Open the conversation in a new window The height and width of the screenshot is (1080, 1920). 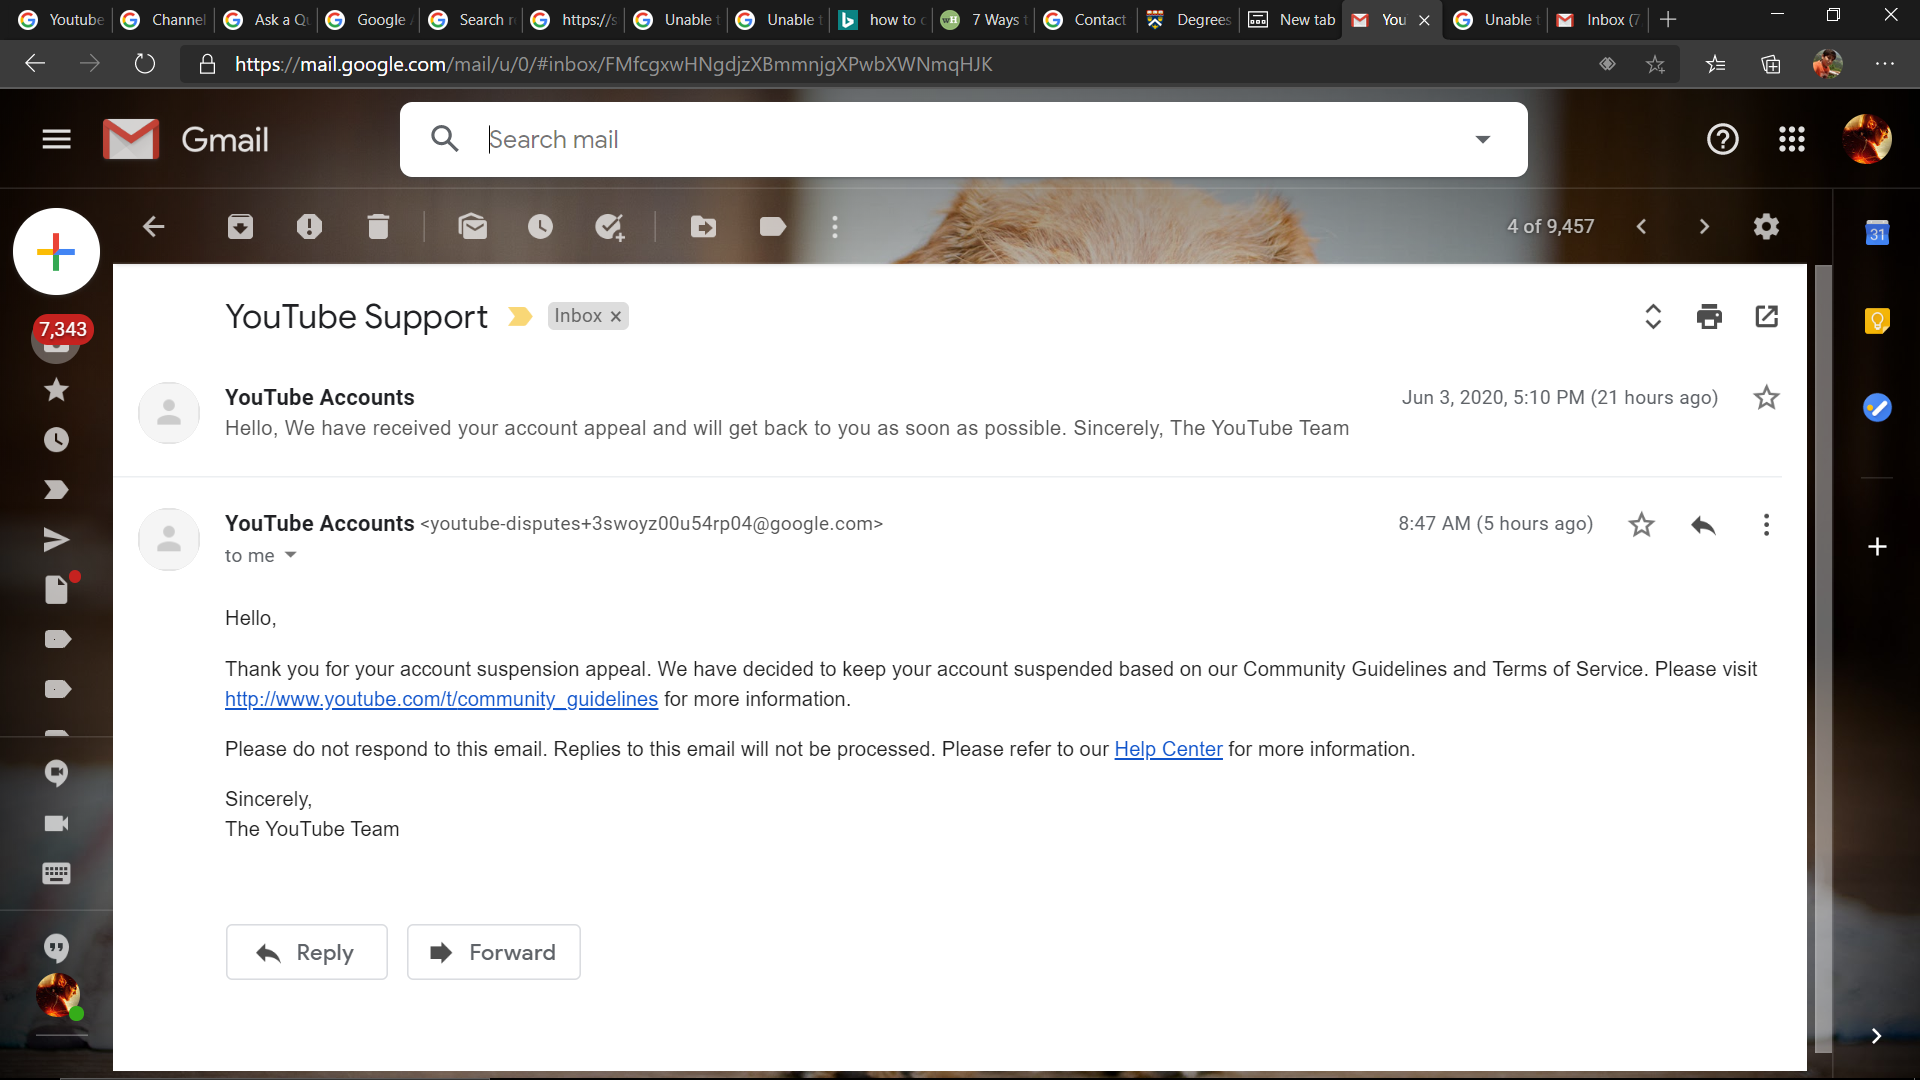1766,317
